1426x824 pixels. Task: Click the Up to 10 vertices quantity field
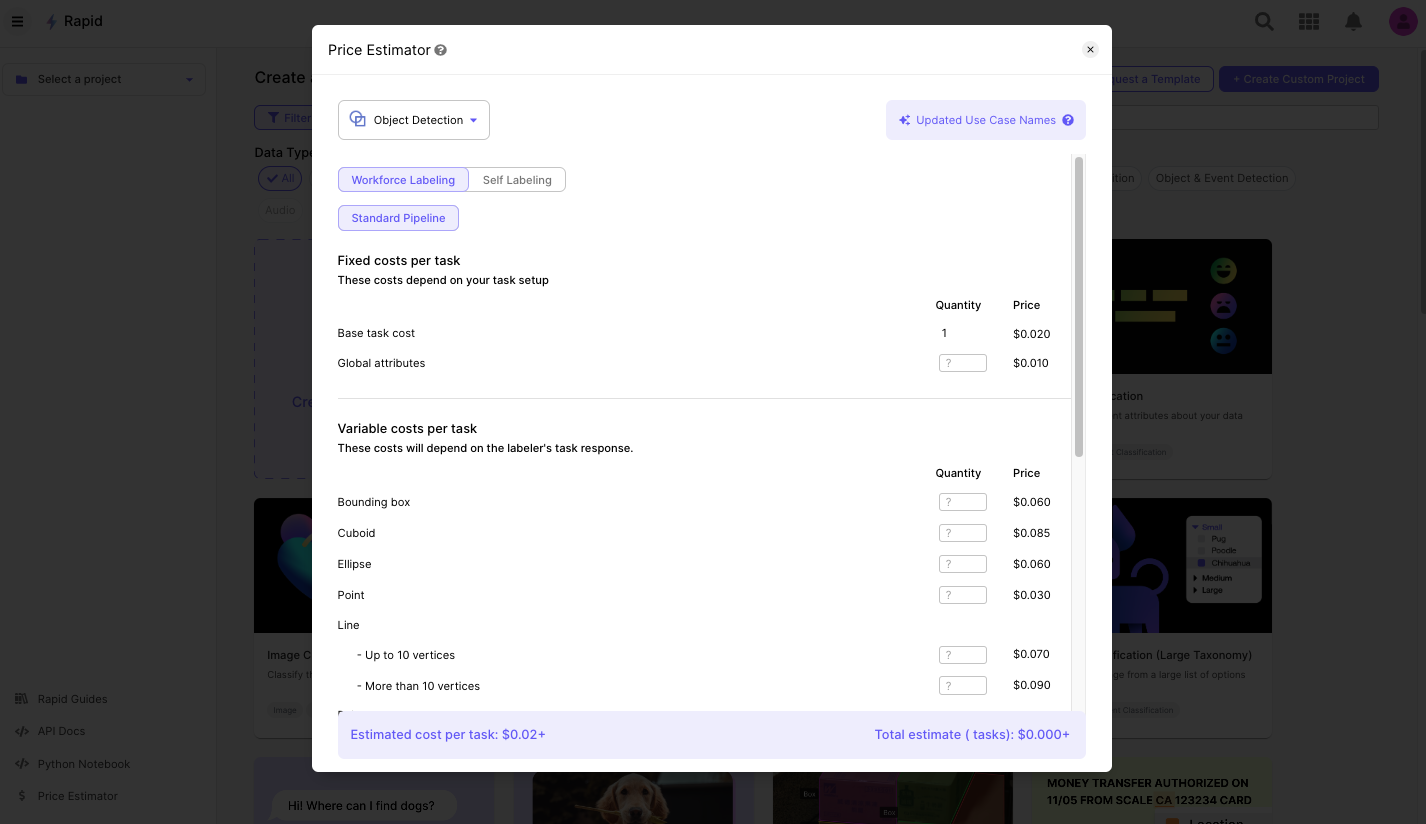tap(963, 655)
